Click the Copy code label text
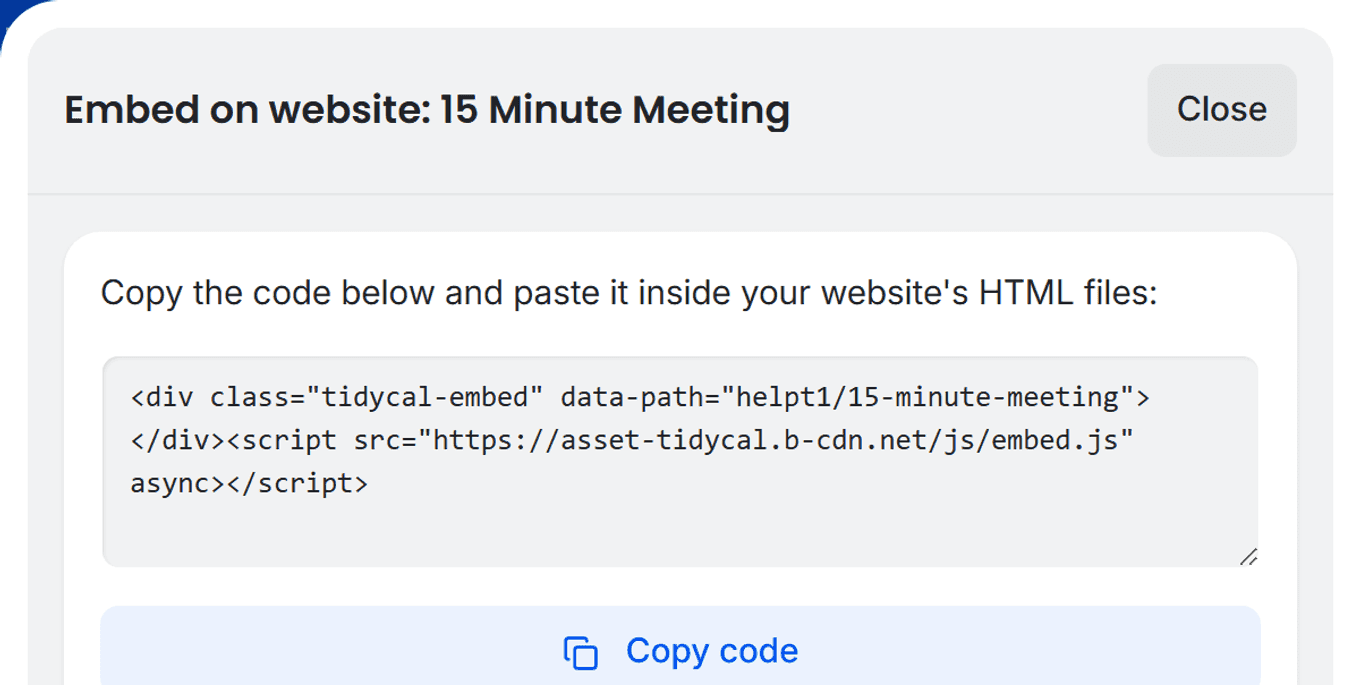 (712, 651)
